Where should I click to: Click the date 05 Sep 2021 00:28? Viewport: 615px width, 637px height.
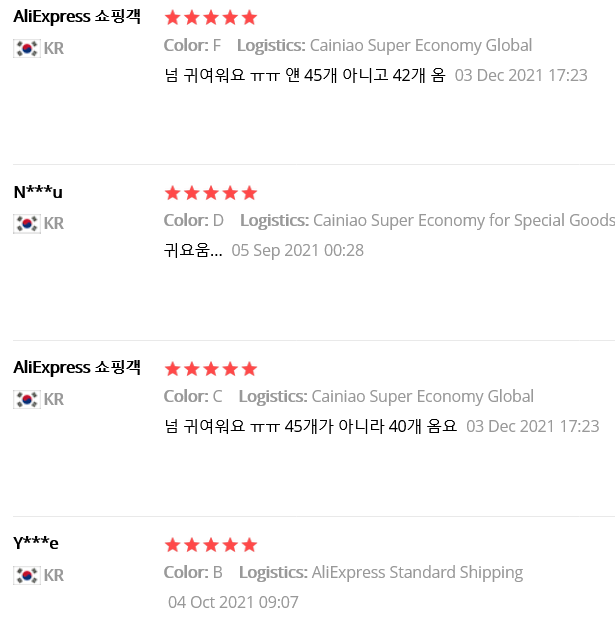pos(298,251)
